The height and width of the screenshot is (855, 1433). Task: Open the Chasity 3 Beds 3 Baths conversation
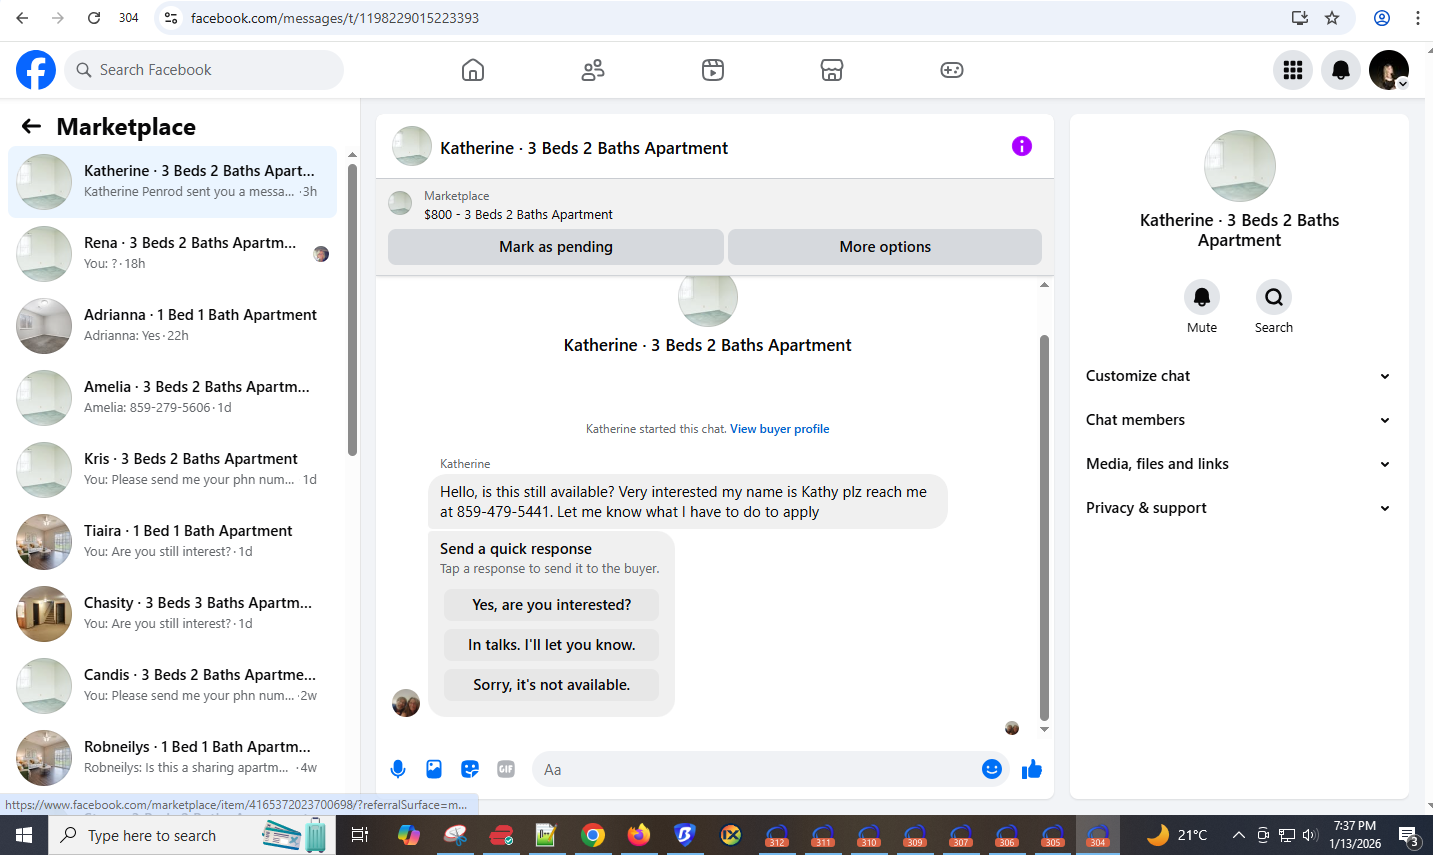tap(173, 613)
